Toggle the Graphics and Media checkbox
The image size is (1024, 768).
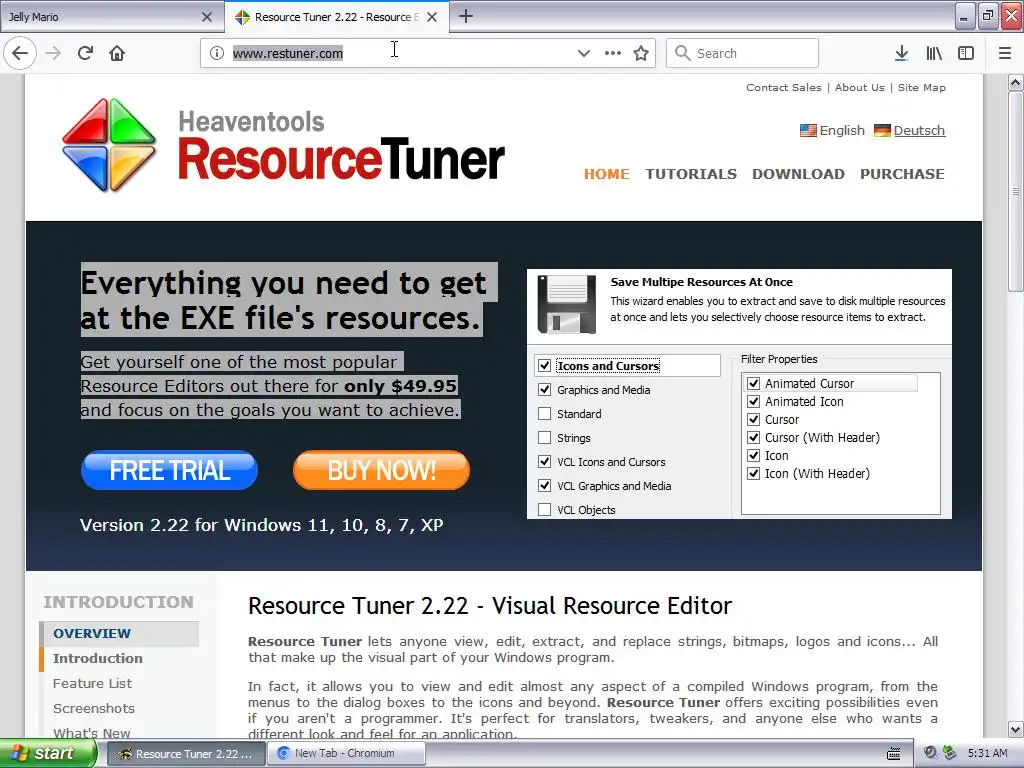(545, 390)
